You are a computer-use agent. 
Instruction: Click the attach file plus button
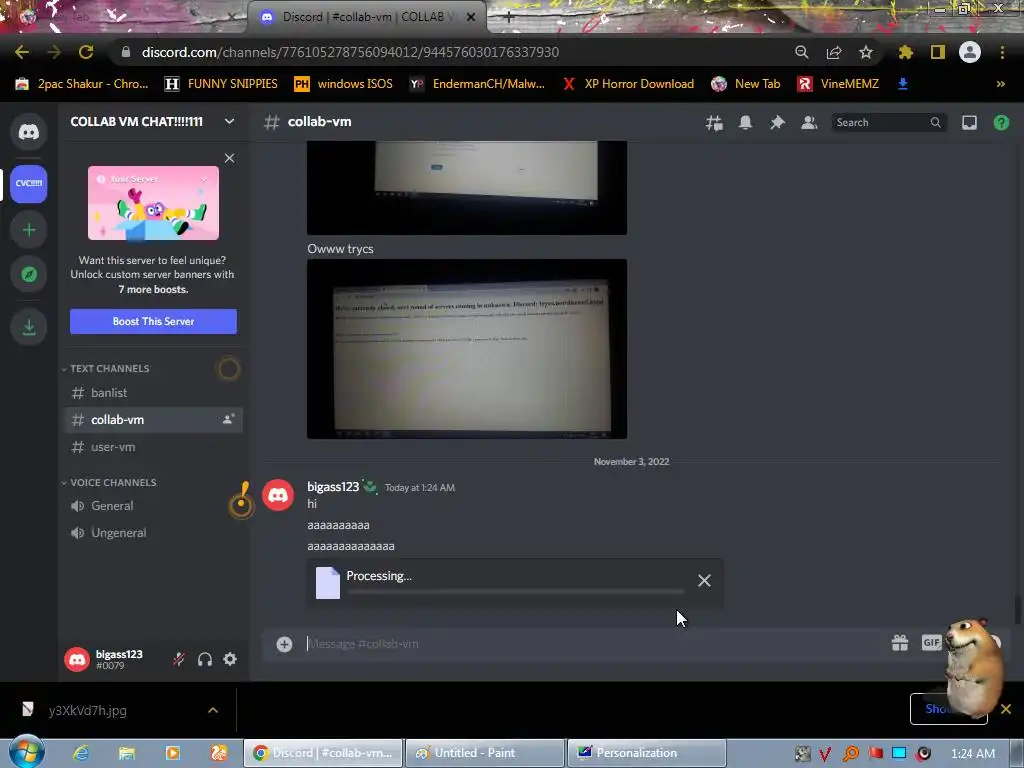pyautogui.click(x=284, y=644)
